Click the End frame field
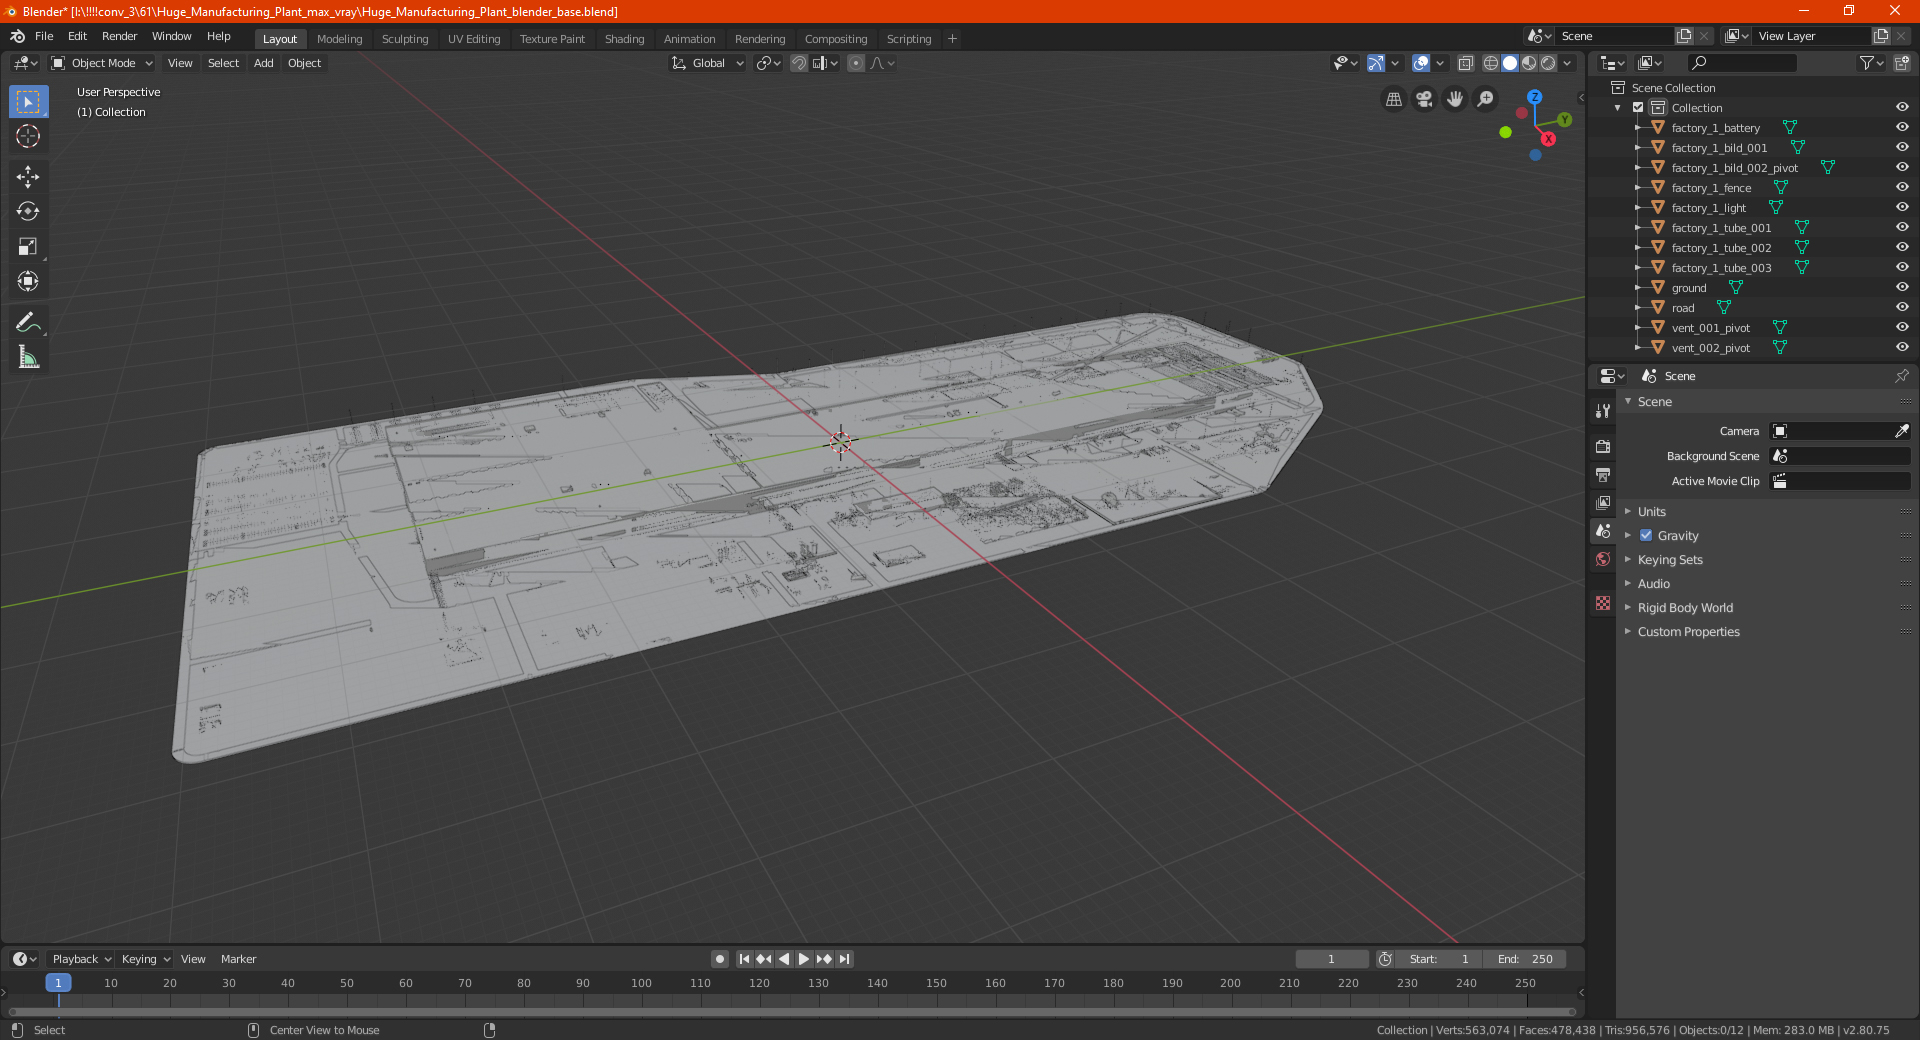Image resolution: width=1920 pixels, height=1040 pixels. (x=1525, y=959)
